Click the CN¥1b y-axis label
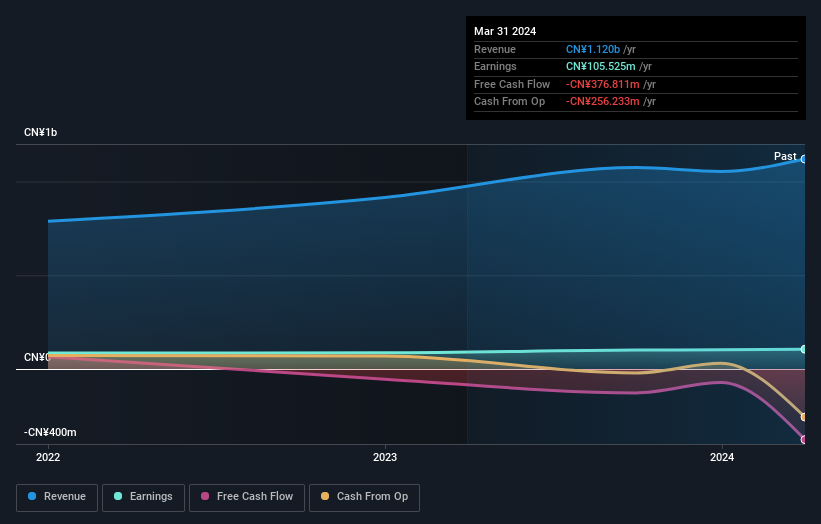Image resolution: width=821 pixels, height=524 pixels. 40,132
